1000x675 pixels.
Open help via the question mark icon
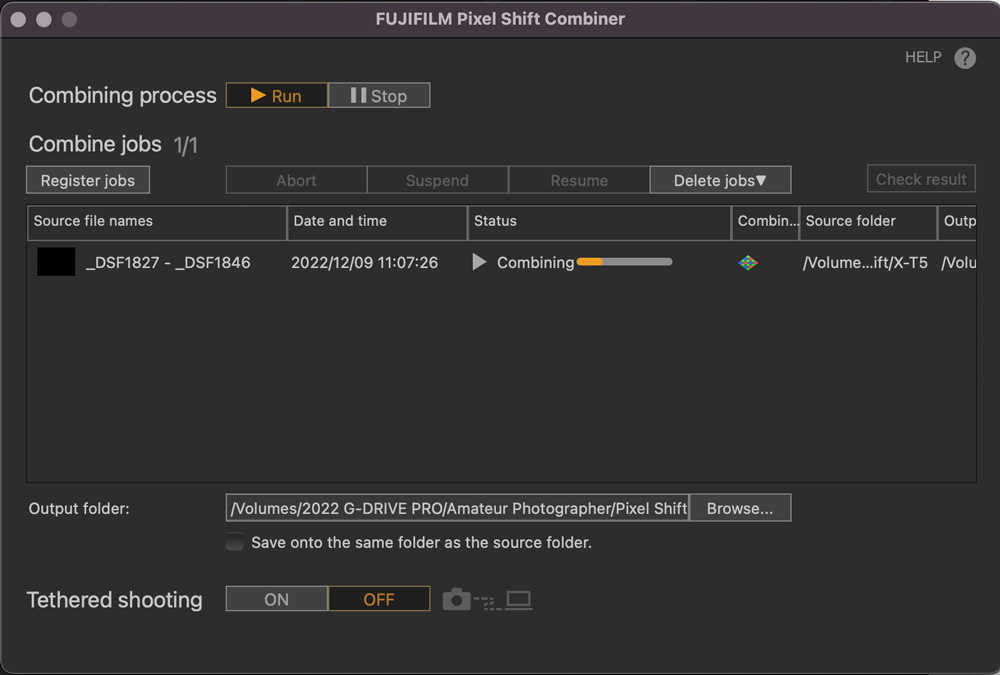tap(964, 57)
